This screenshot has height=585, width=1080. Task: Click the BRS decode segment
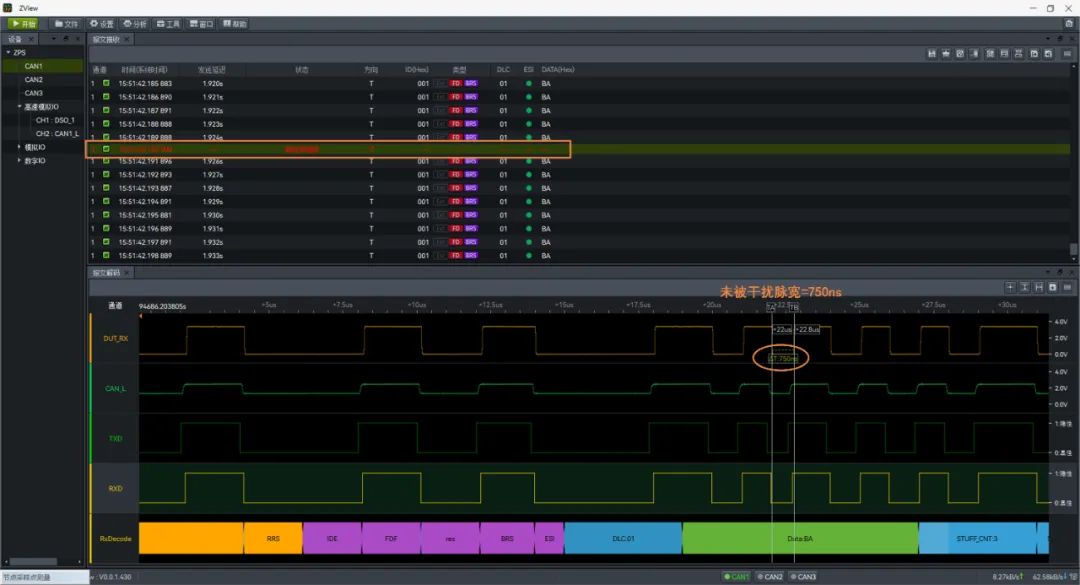(x=507, y=539)
